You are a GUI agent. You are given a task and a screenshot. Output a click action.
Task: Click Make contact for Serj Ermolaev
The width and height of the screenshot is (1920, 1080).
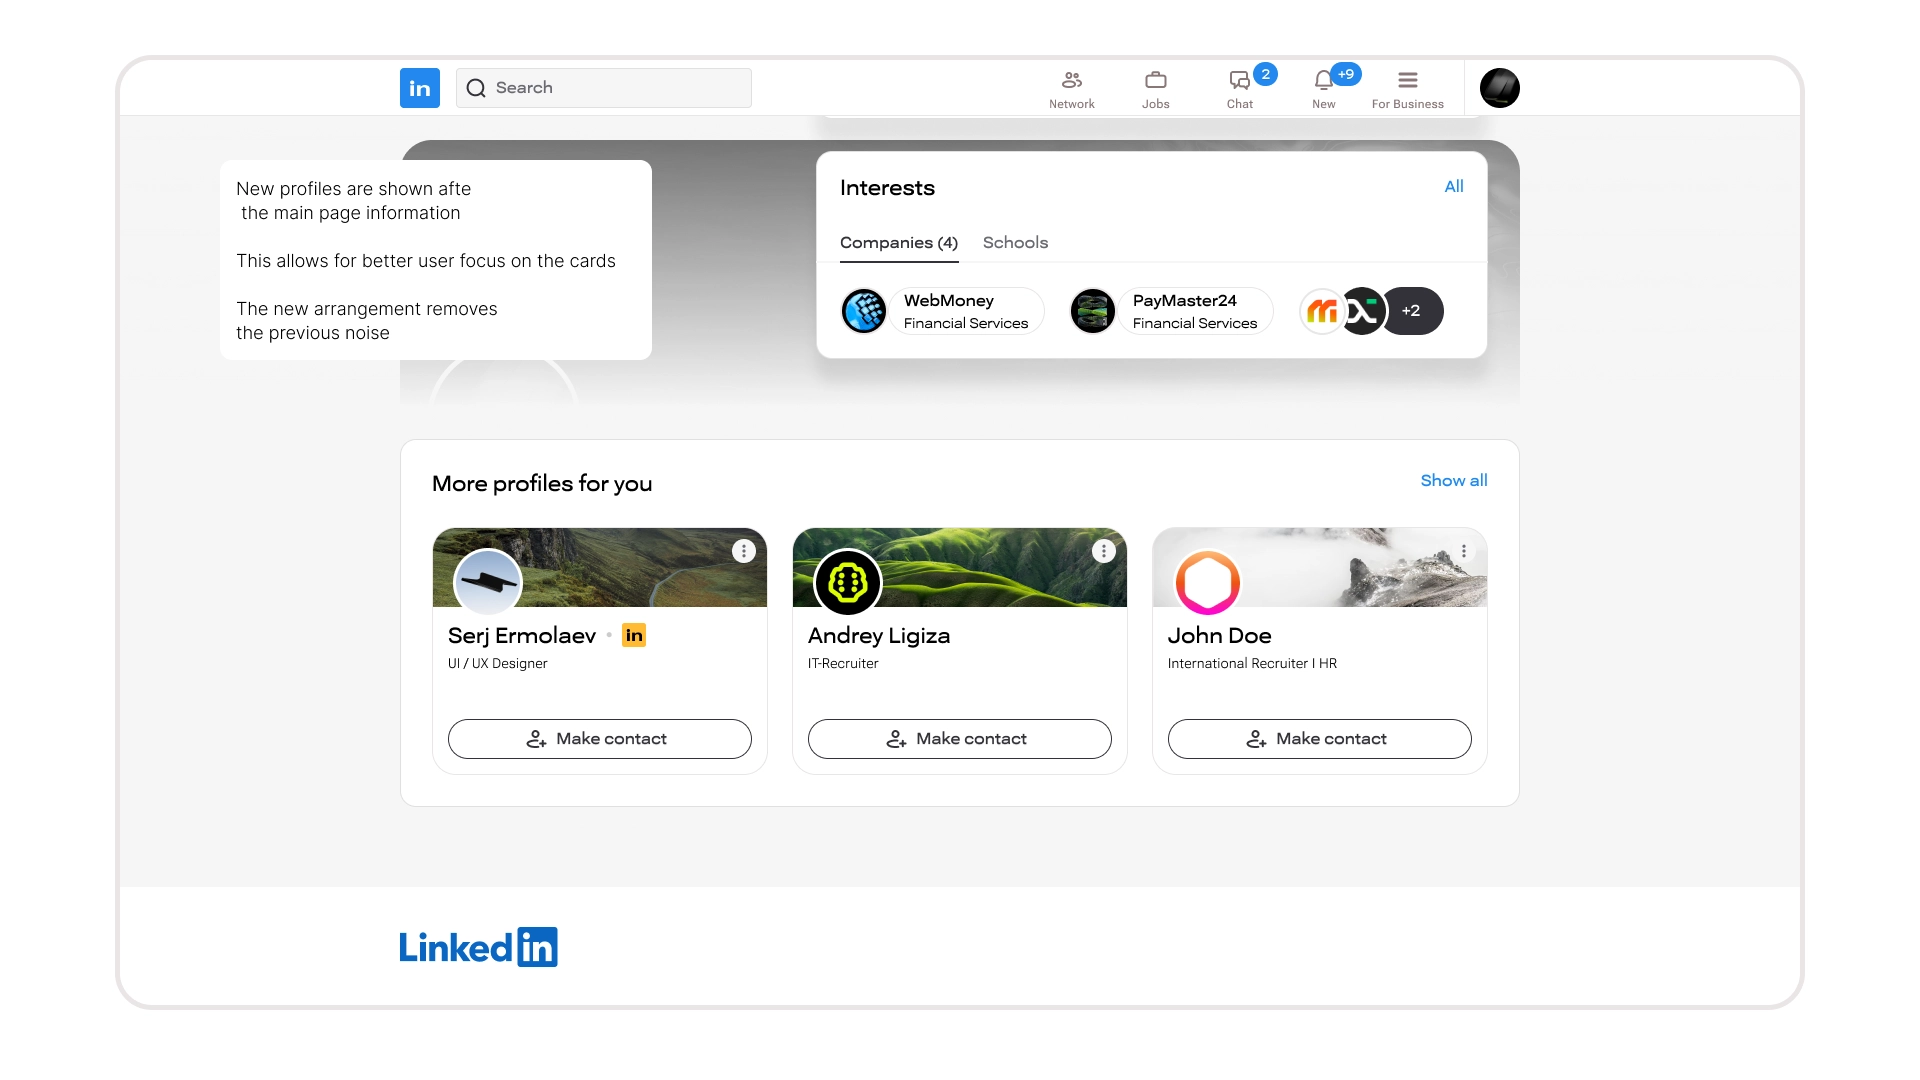click(x=599, y=739)
